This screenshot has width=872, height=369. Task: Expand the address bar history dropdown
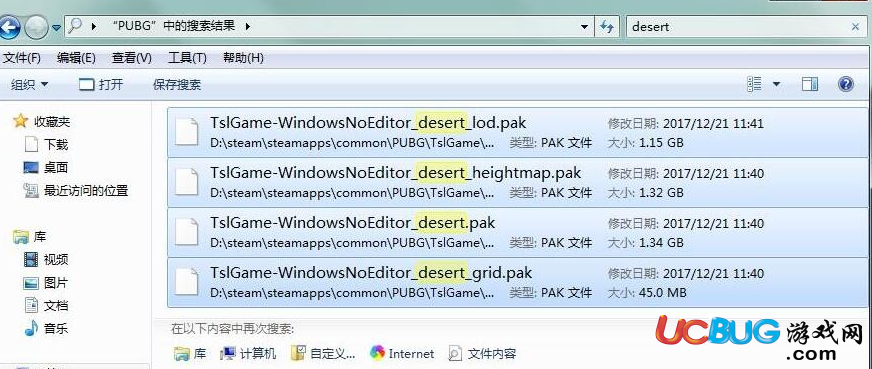[x=584, y=26]
